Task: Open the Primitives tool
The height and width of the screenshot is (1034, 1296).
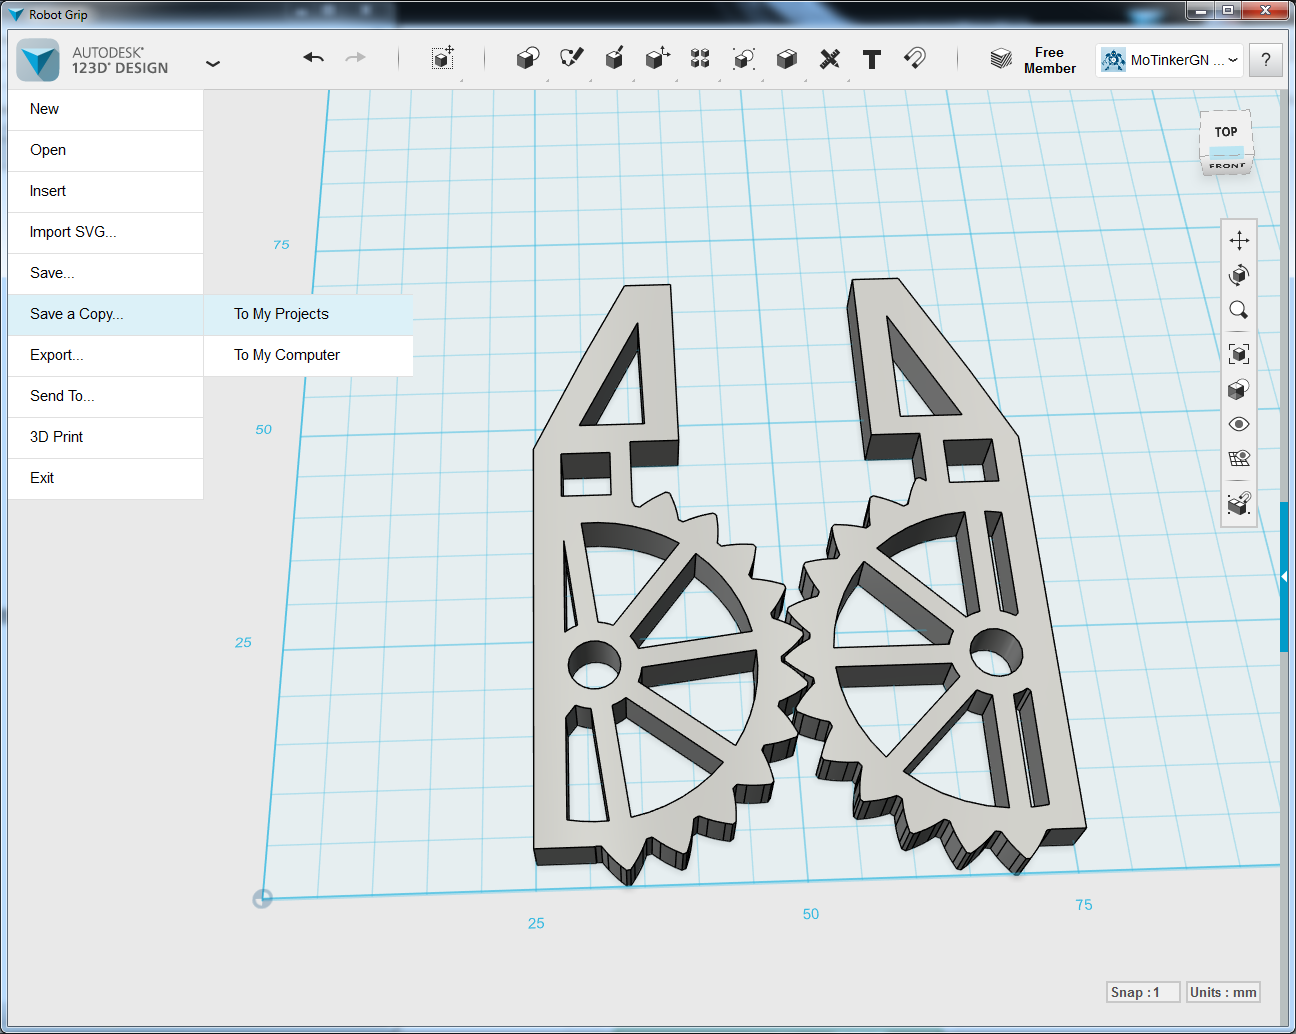Action: pyautogui.click(x=527, y=59)
